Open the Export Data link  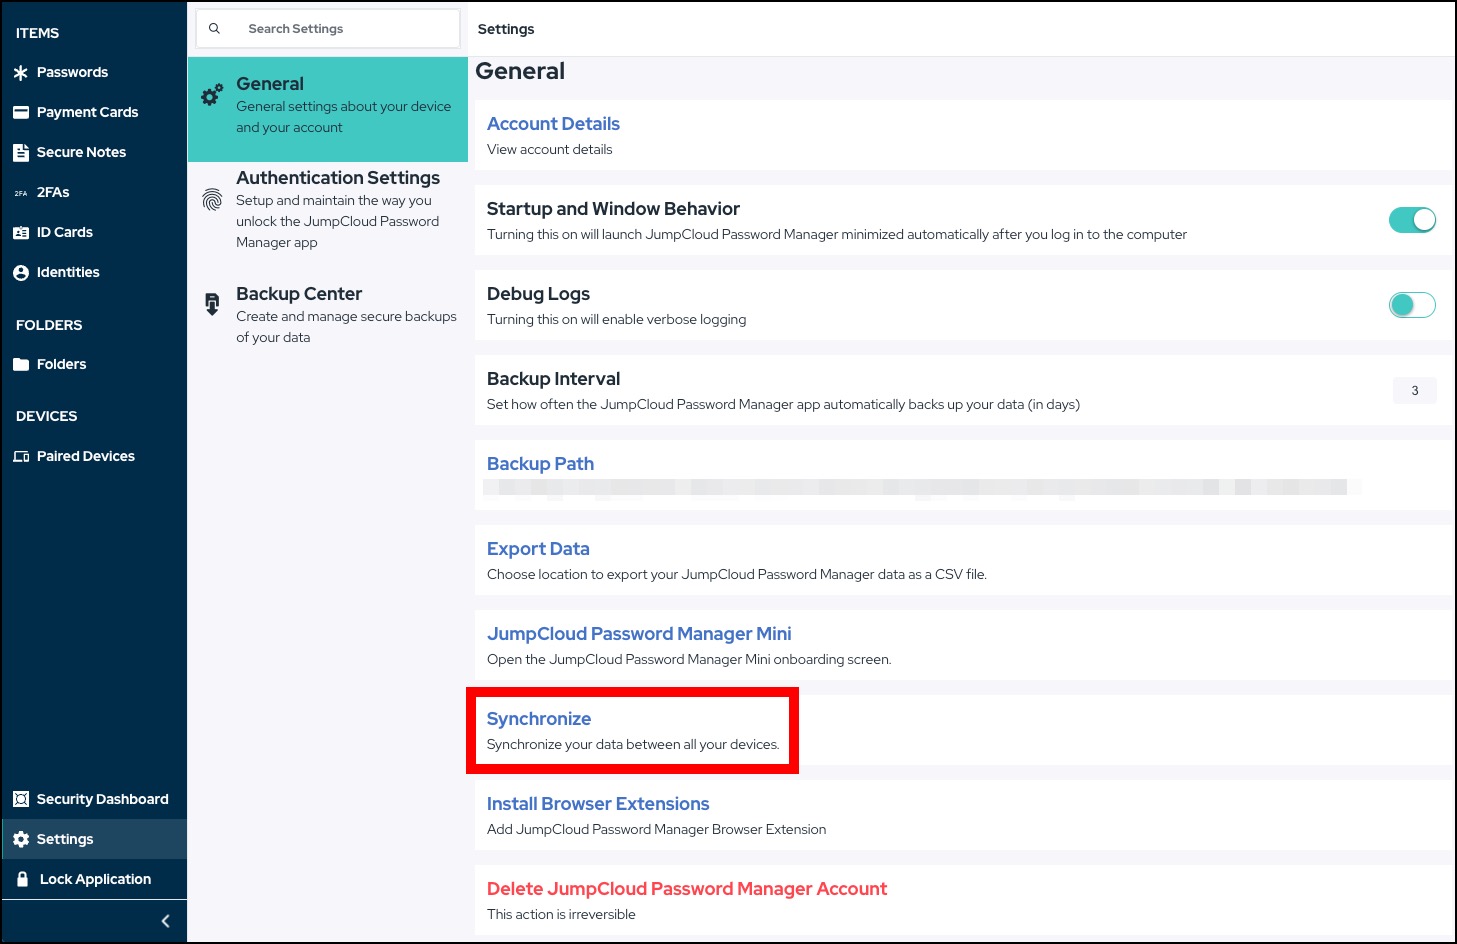(538, 549)
